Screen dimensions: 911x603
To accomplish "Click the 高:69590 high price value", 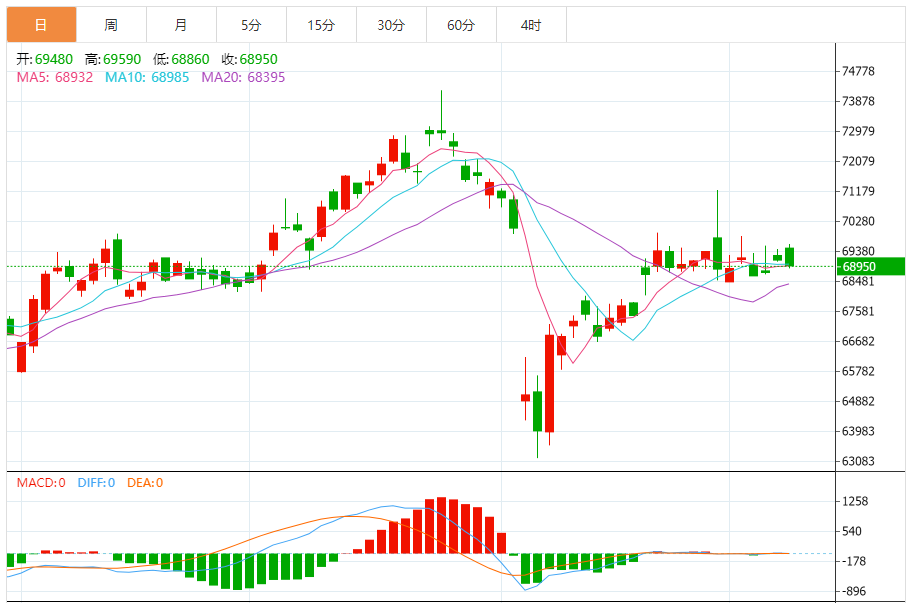I will pos(113,59).
